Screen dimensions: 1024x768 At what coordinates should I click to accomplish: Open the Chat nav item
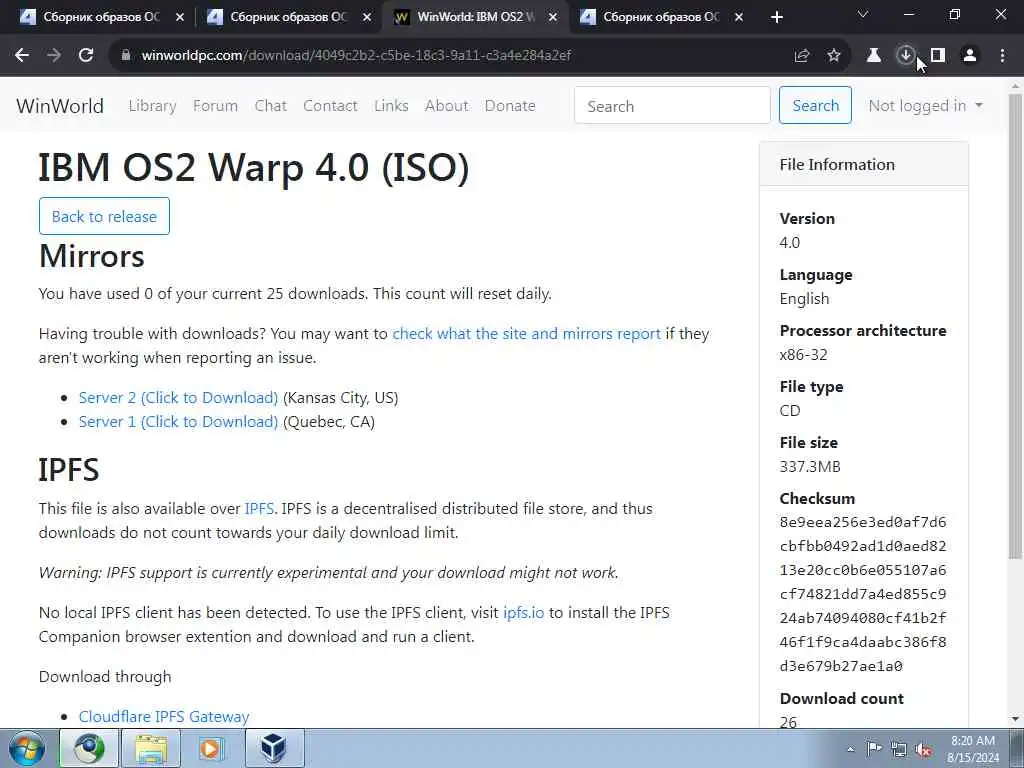click(x=270, y=106)
